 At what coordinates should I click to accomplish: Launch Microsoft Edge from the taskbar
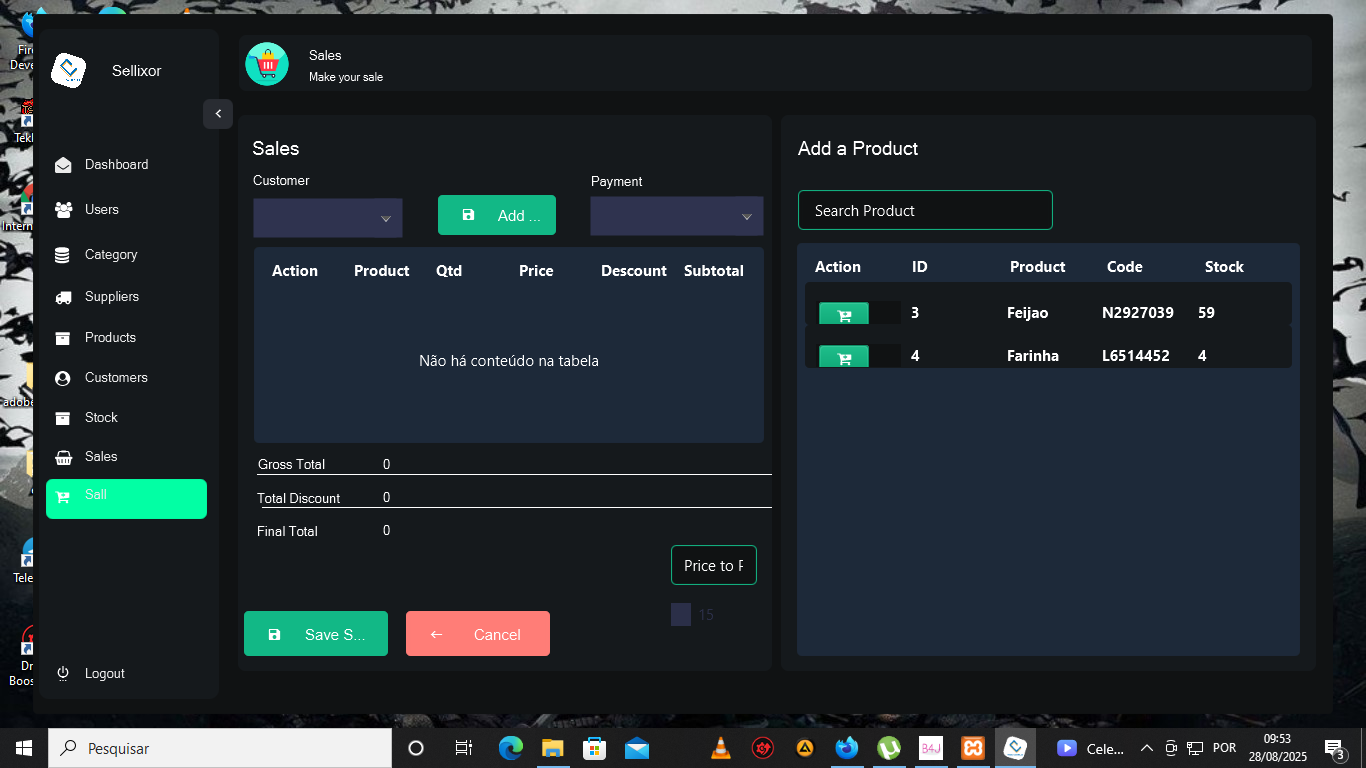[511, 748]
